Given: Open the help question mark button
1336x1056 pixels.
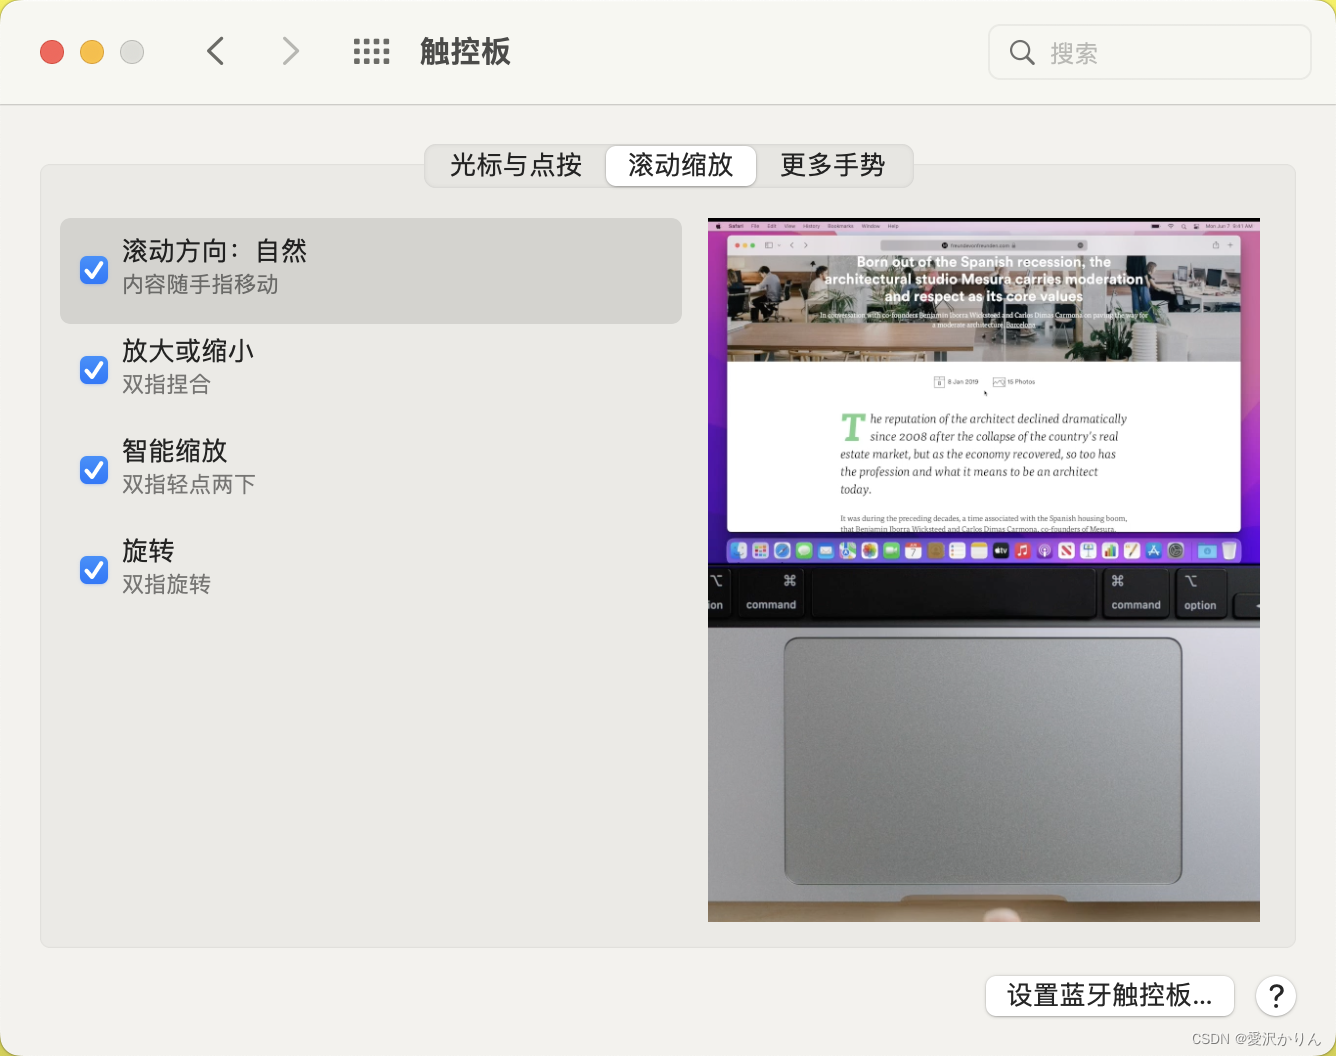Looking at the screenshot, I should 1276,995.
